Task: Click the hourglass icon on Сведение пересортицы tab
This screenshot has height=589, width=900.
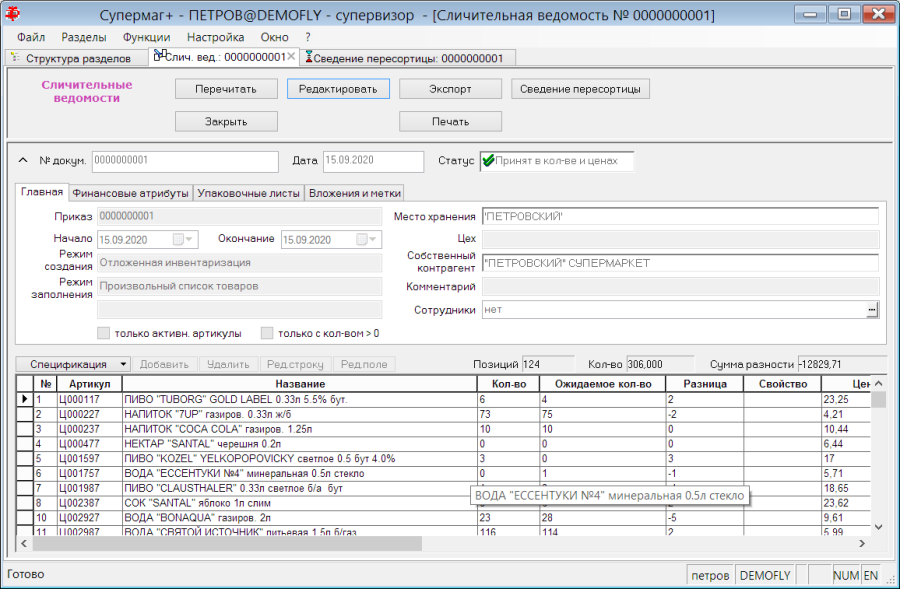Action: (x=309, y=57)
